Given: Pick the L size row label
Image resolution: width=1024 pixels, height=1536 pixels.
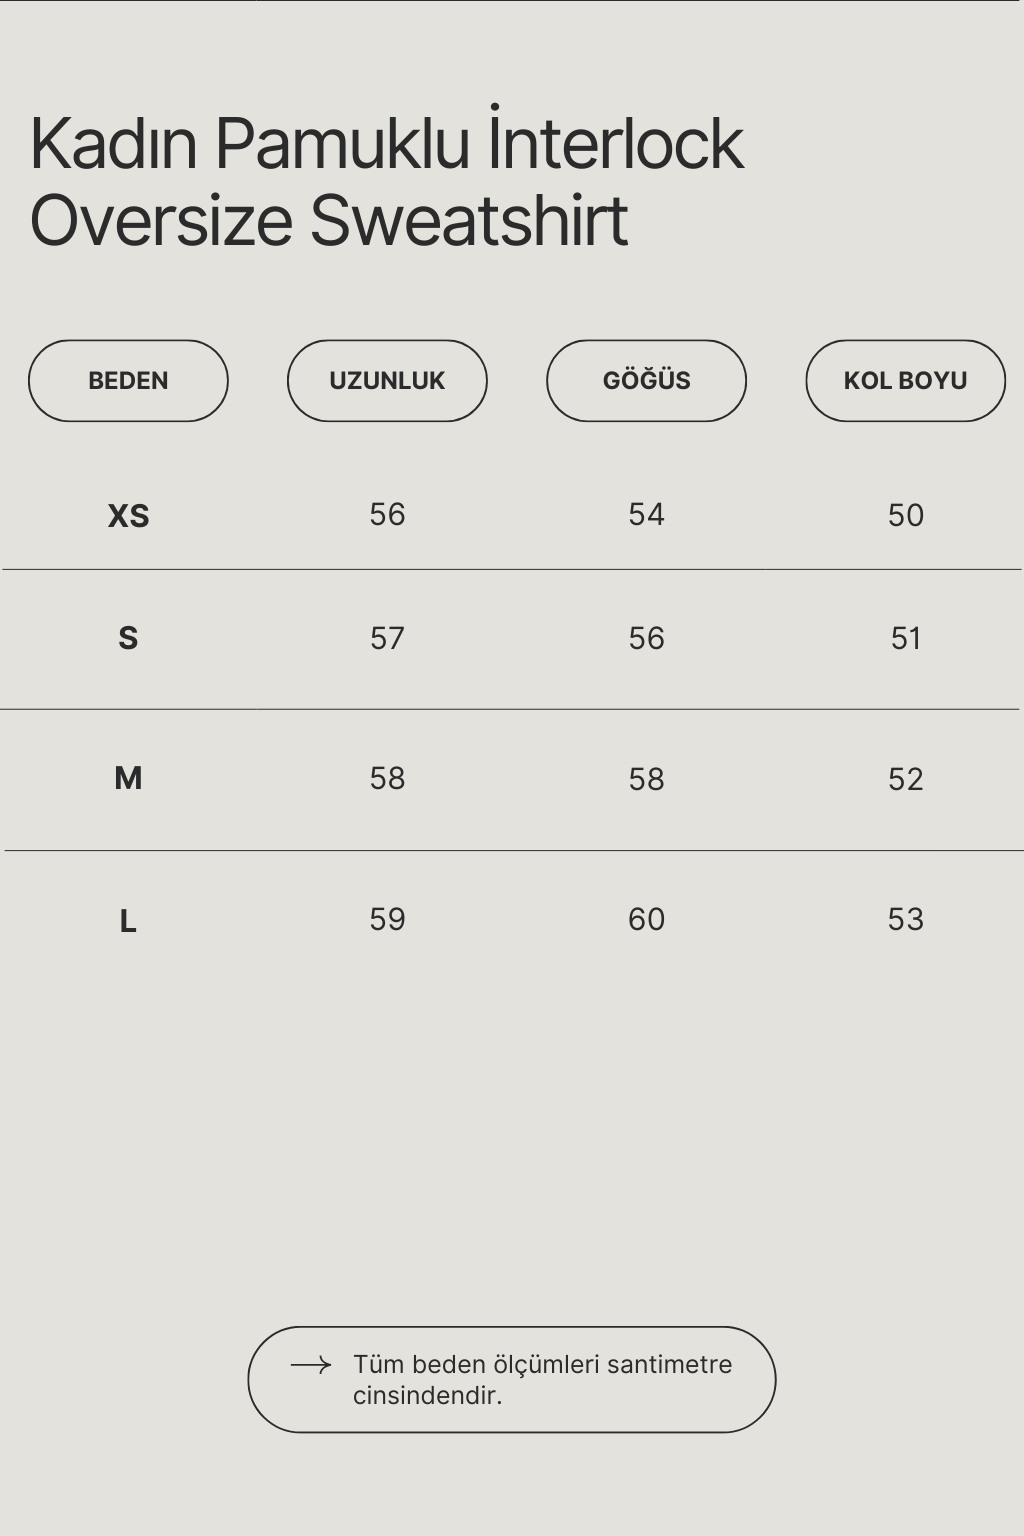Looking at the screenshot, I should pos(128,921).
